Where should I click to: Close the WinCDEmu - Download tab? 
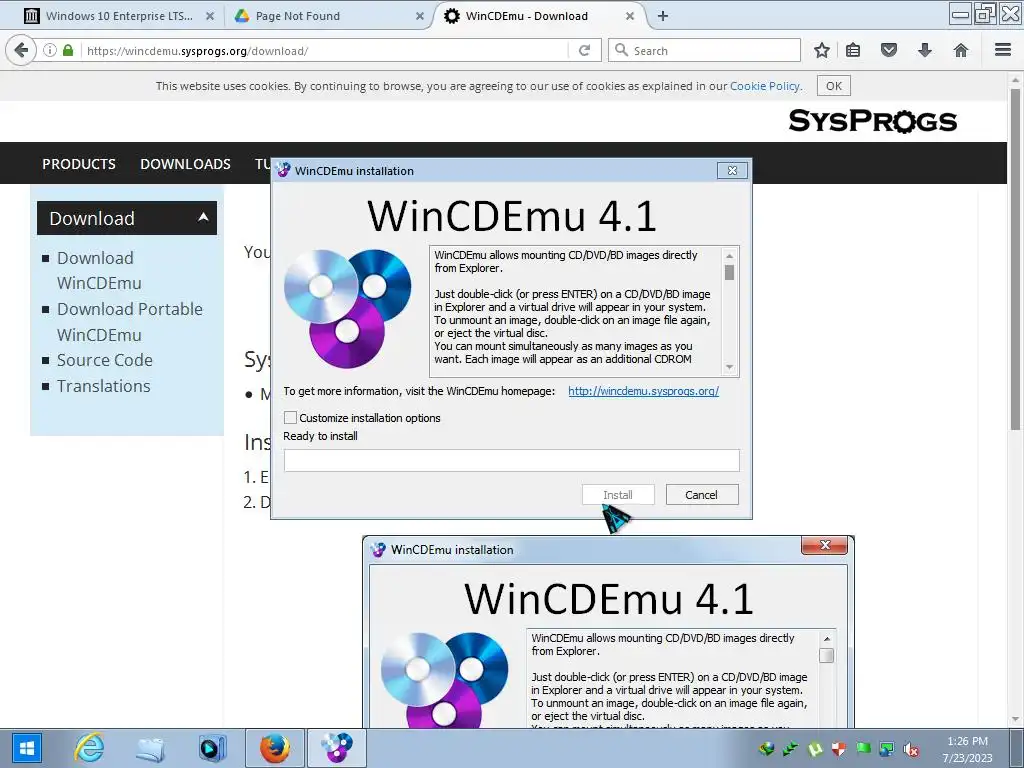coord(630,16)
